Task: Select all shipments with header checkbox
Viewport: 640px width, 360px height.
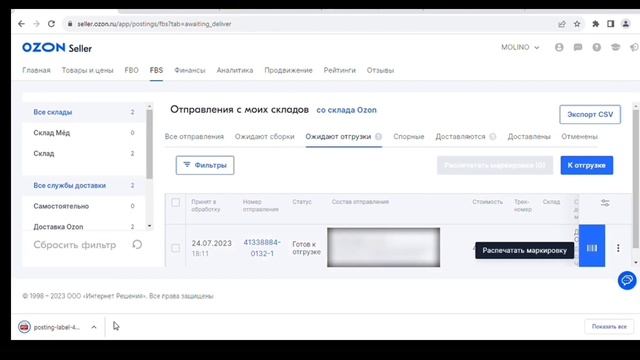Action: (176, 202)
